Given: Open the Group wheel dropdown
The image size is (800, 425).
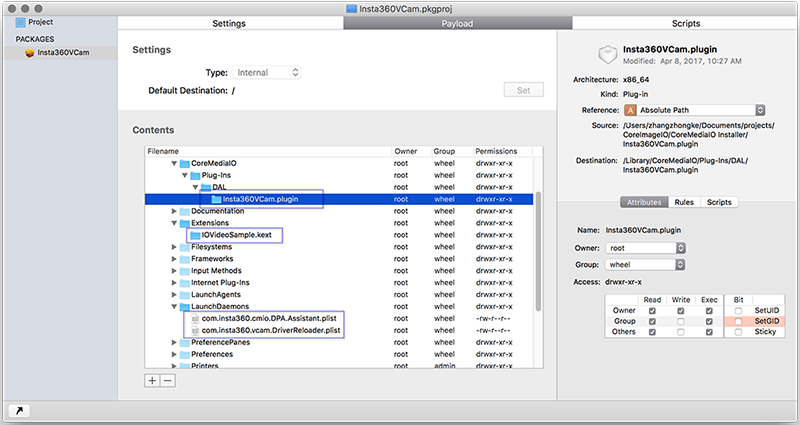Looking at the screenshot, I should tap(645, 265).
